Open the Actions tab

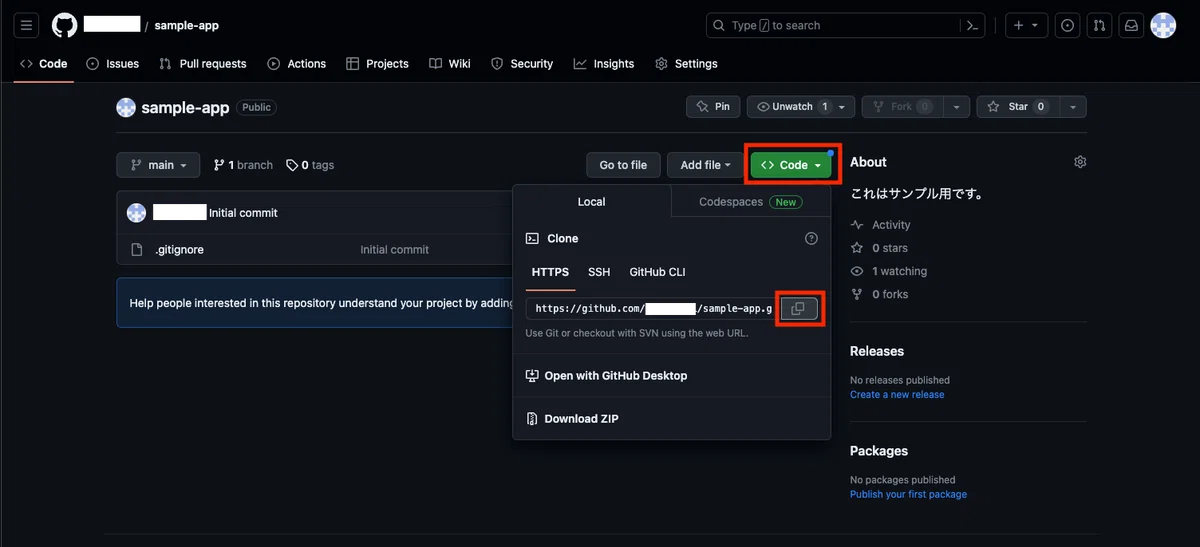(297, 64)
